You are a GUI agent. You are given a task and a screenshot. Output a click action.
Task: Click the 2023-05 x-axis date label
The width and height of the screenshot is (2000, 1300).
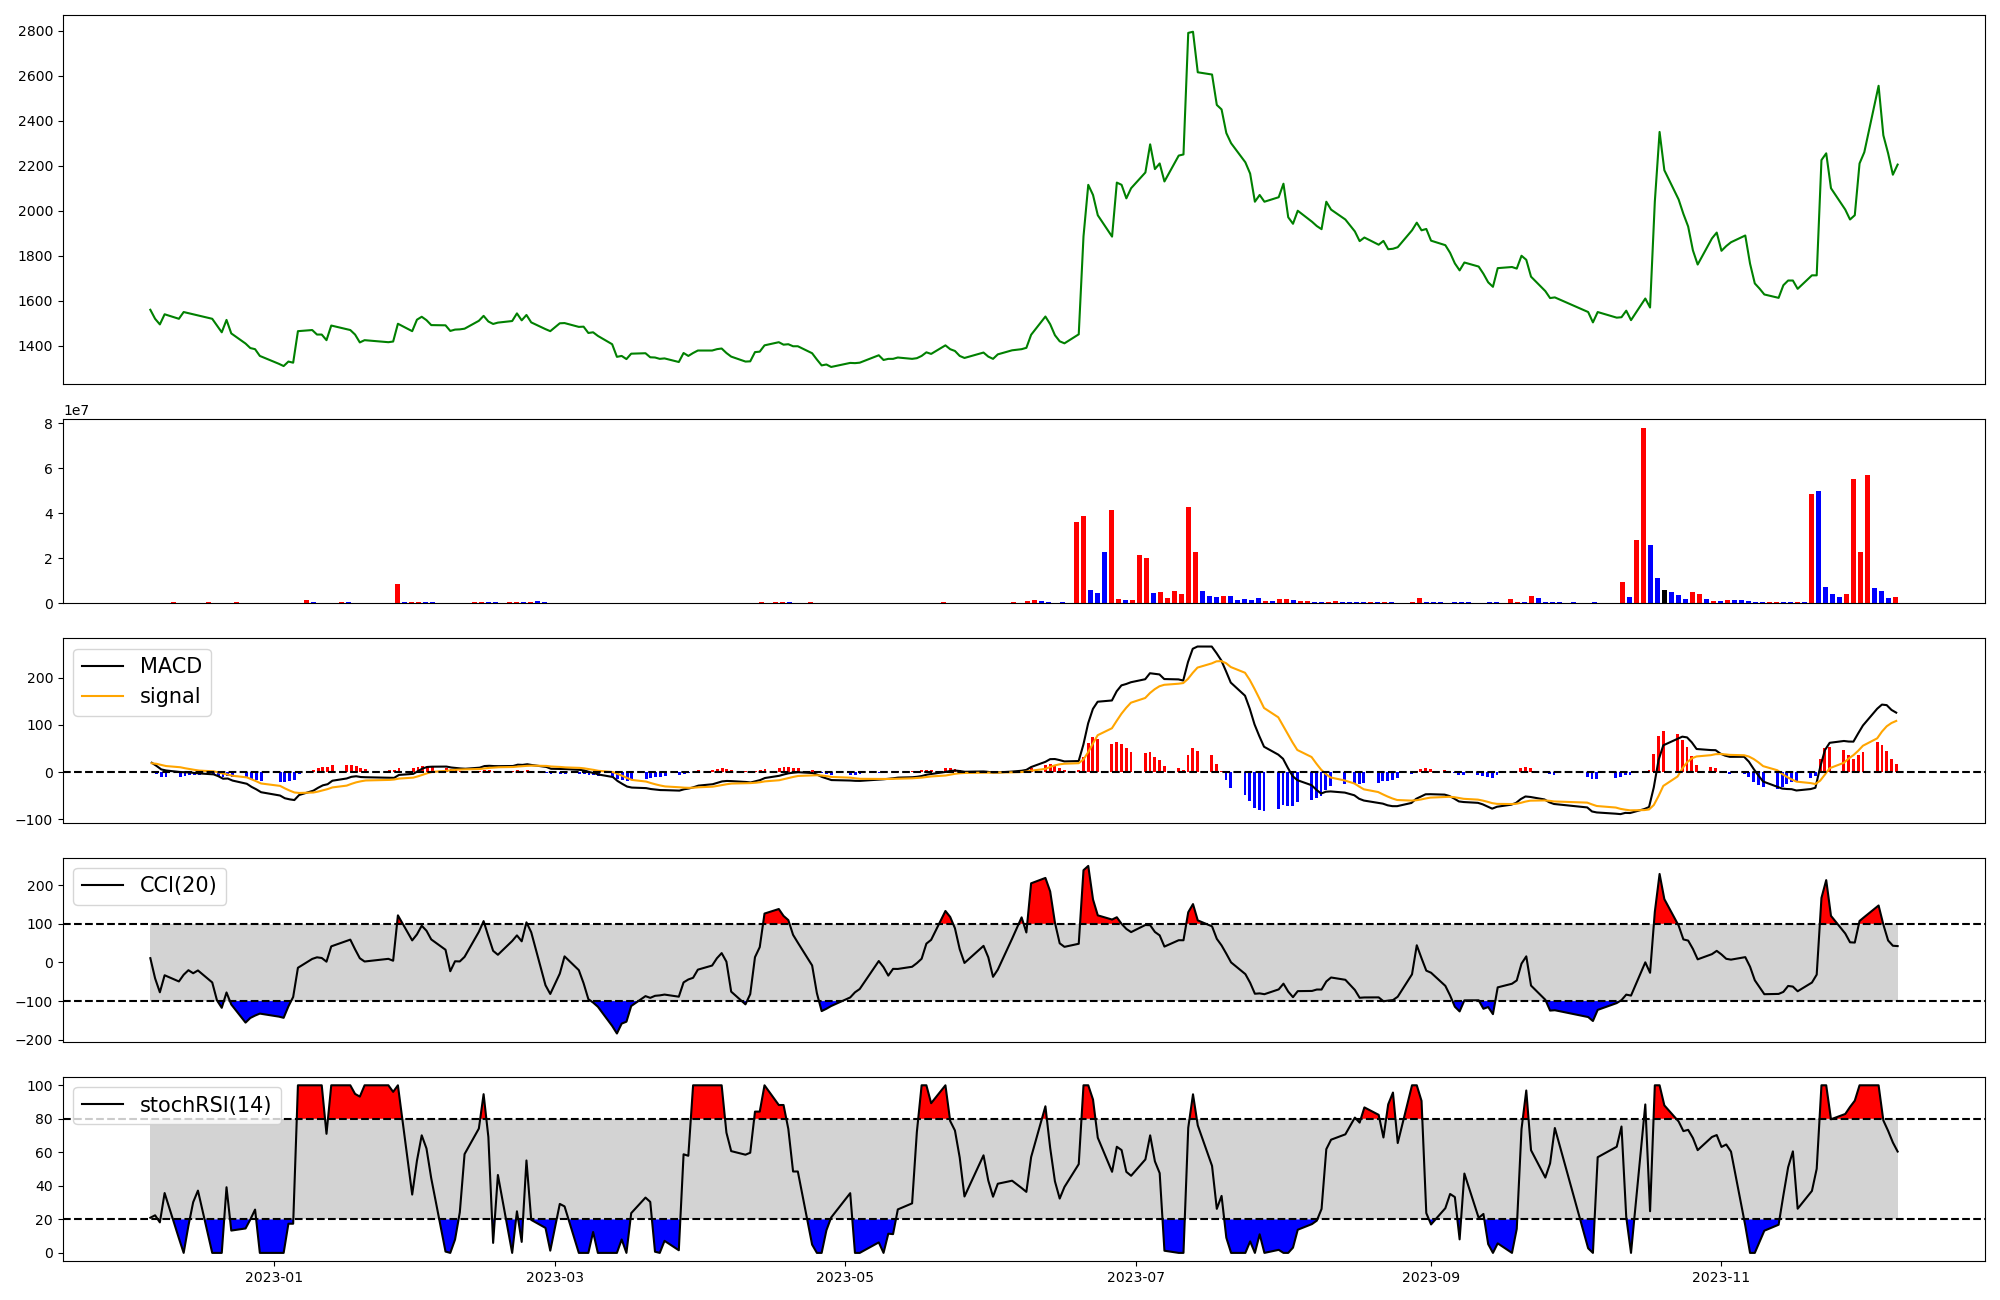click(845, 1277)
